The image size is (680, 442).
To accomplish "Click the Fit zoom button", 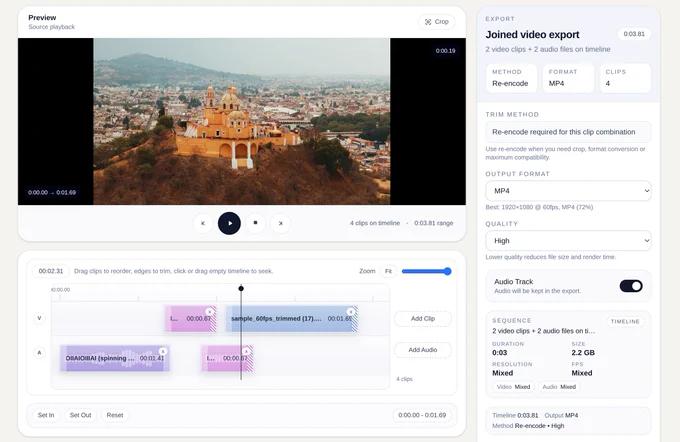I will tap(388, 271).
